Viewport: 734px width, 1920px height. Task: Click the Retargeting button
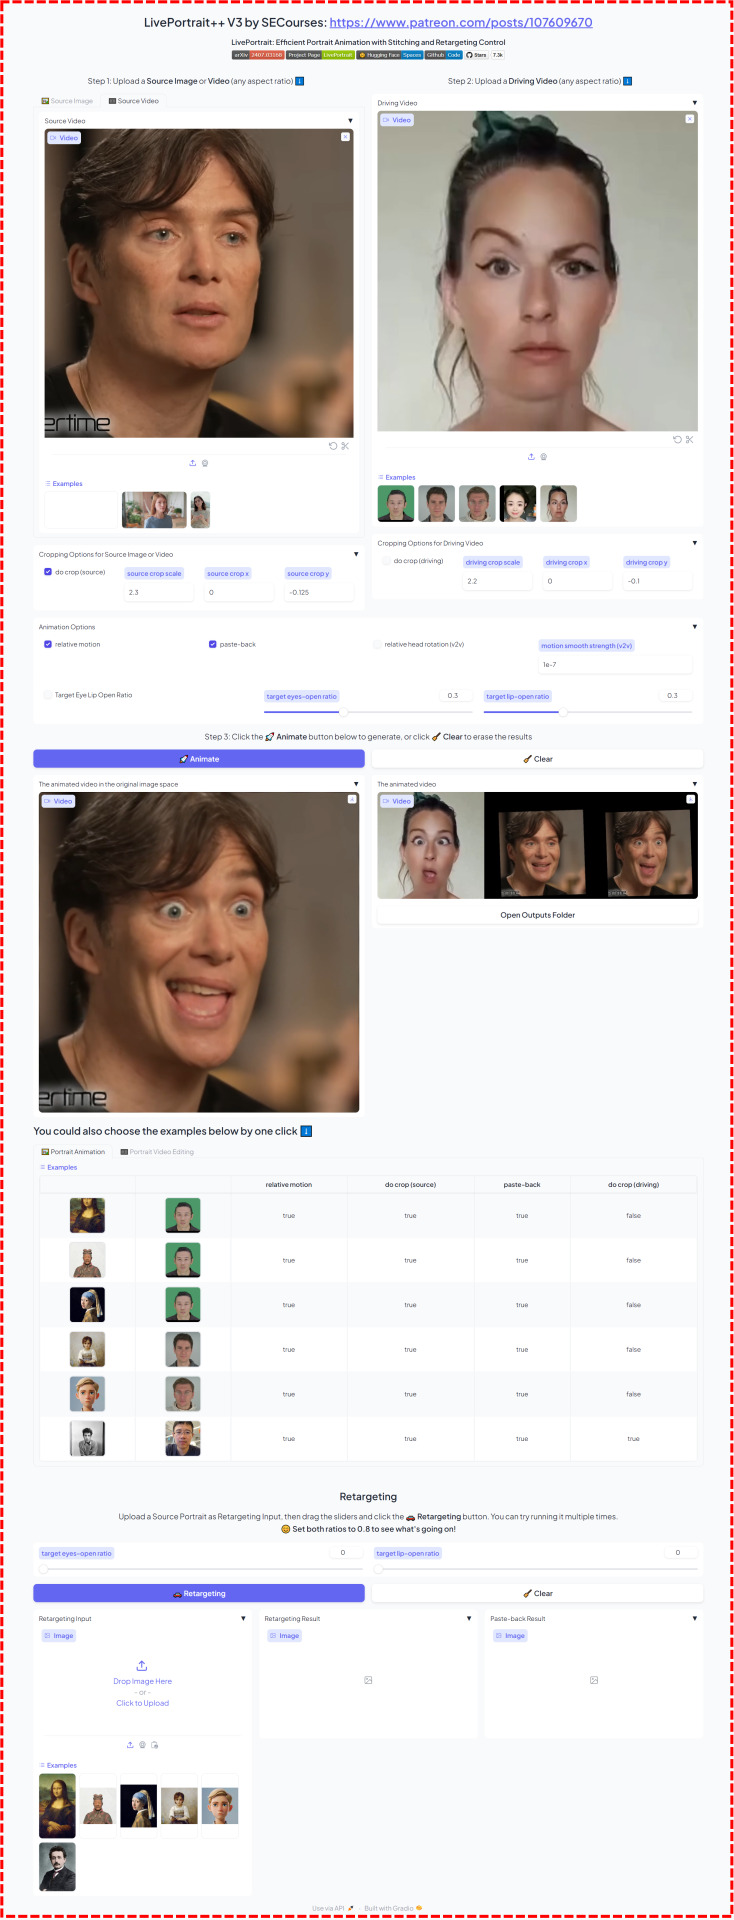point(199,1594)
